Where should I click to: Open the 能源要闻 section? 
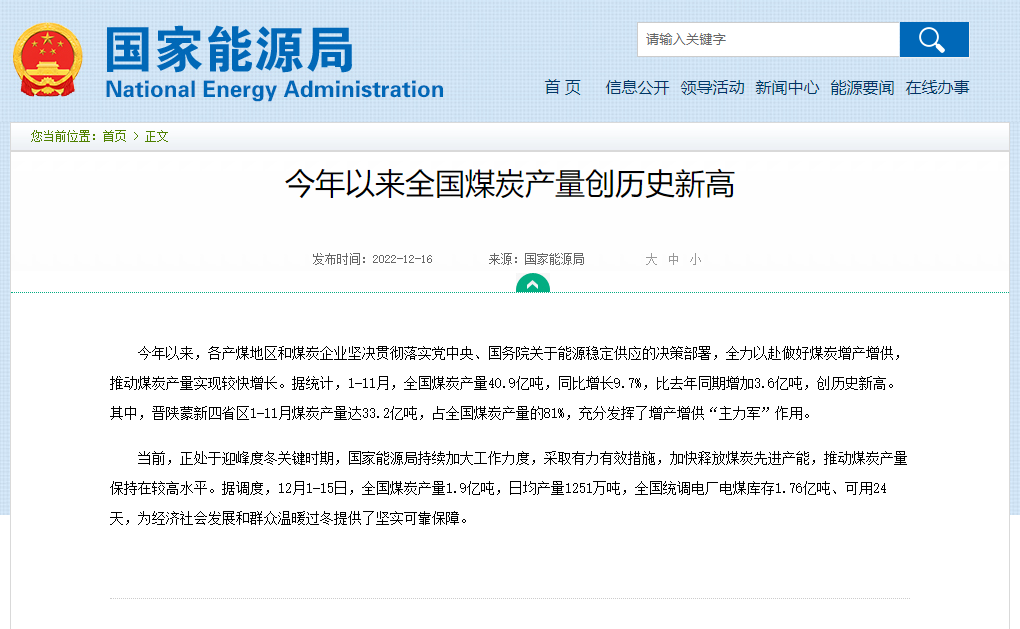862,87
